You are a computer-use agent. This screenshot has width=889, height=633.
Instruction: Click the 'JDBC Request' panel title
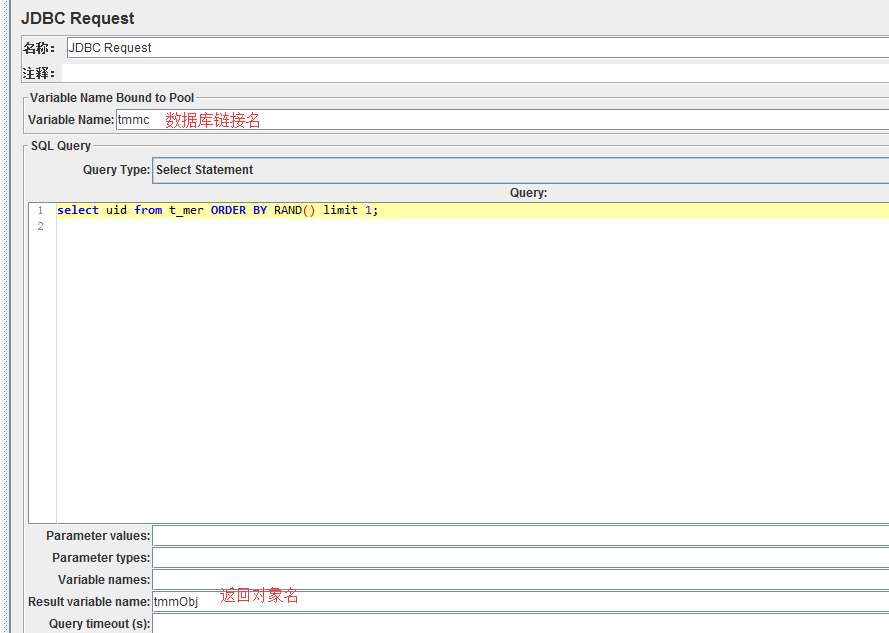pyautogui.click(x=78, y=19)
